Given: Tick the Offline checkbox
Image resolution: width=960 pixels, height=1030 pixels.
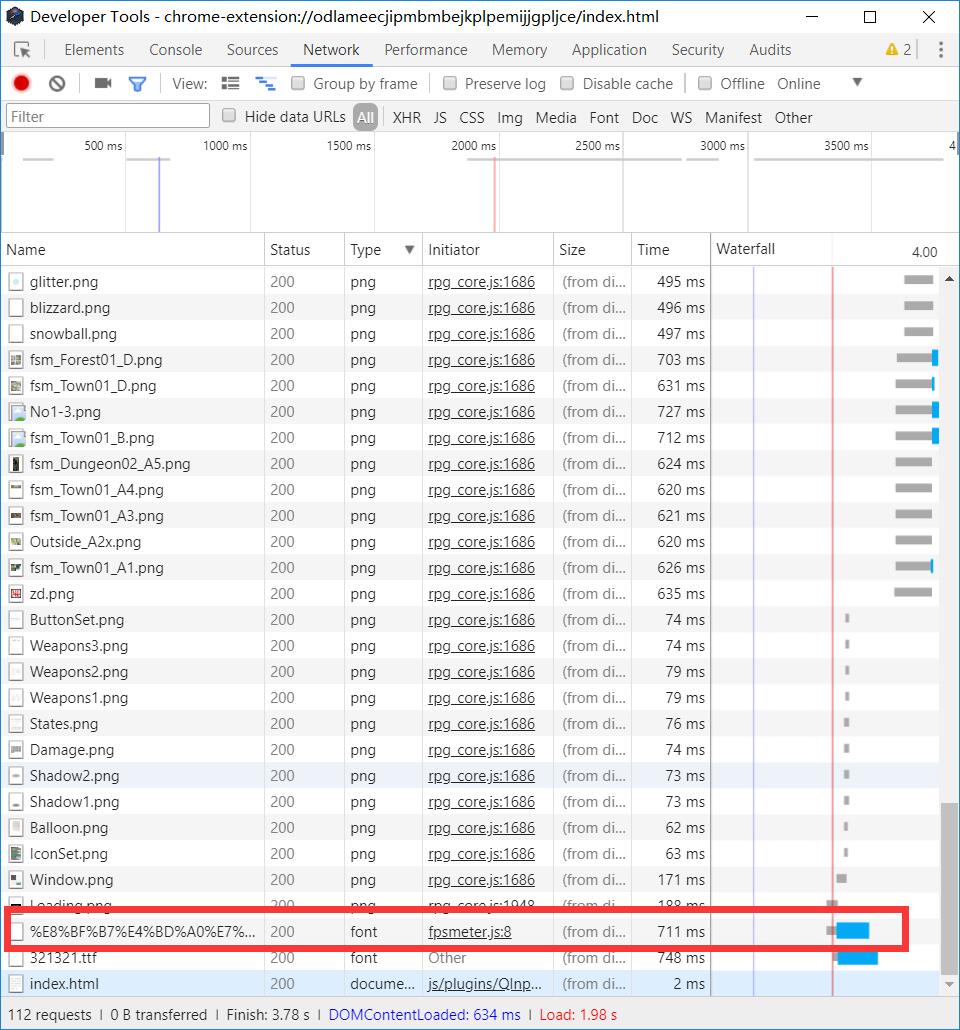Looking at the screenshot, I should tap(705, 83).
